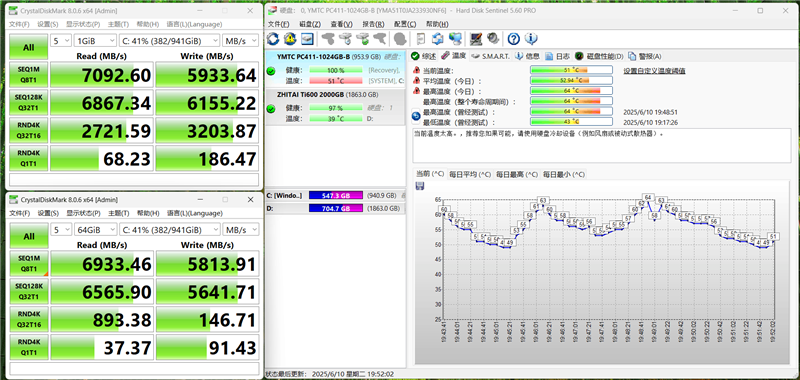
Task: Click the green health check icon for ZHITAI disk
Action: (271, 109)
